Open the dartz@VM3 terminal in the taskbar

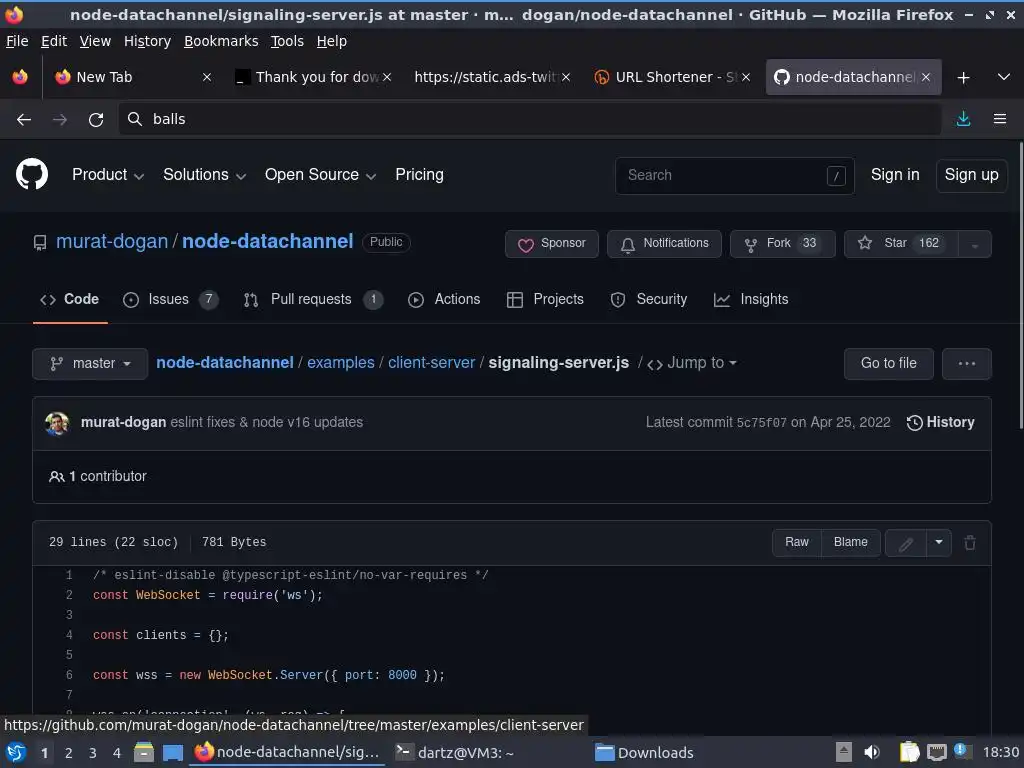(455, 753)
